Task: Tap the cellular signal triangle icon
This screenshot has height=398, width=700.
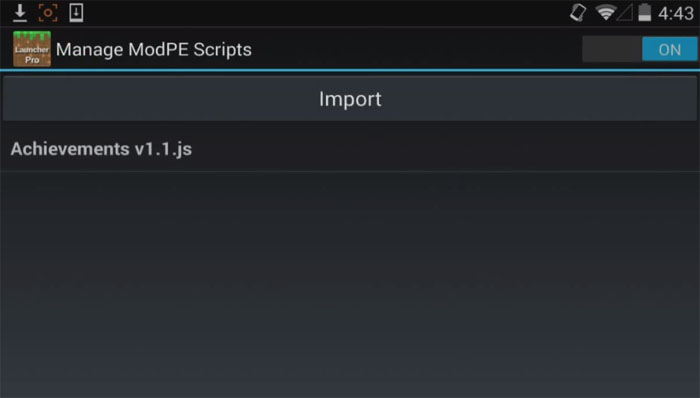Action: (625, 13)
